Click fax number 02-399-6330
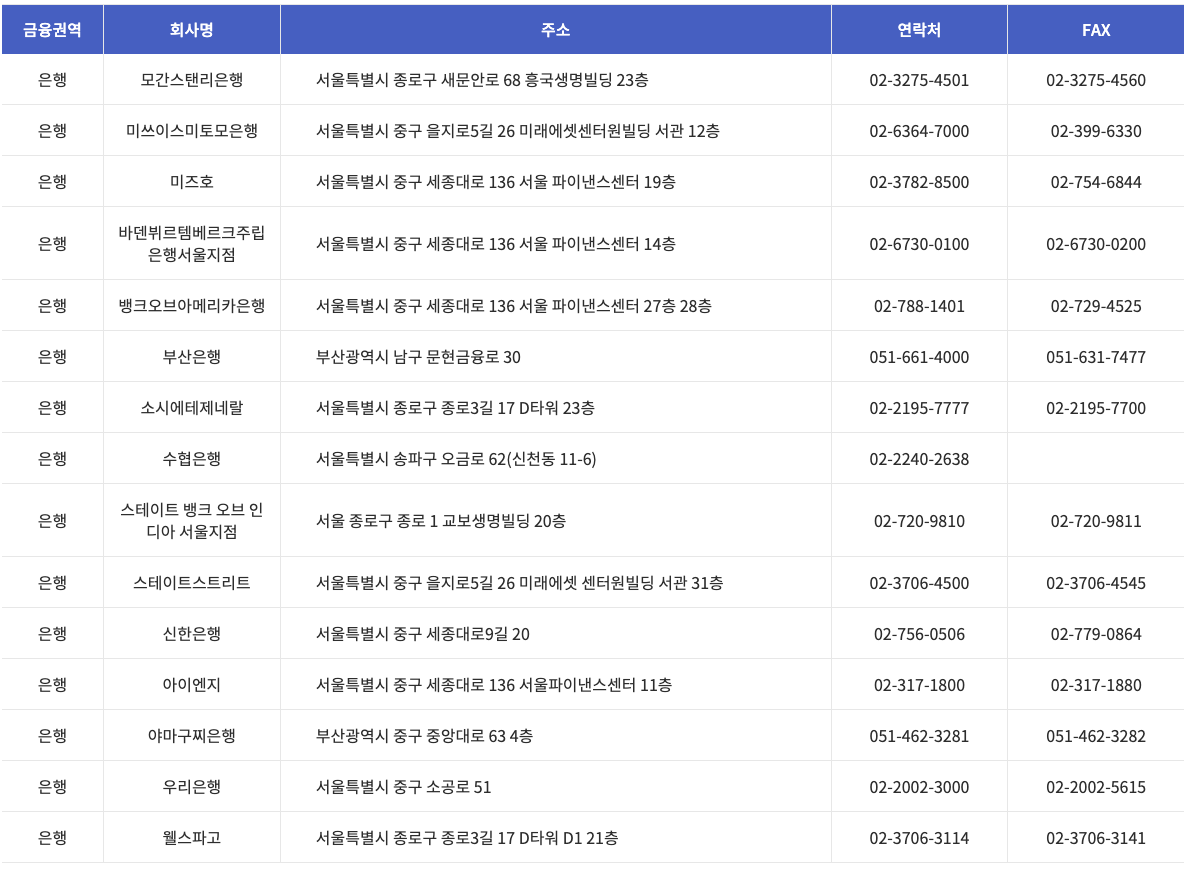 [1096, 131]
